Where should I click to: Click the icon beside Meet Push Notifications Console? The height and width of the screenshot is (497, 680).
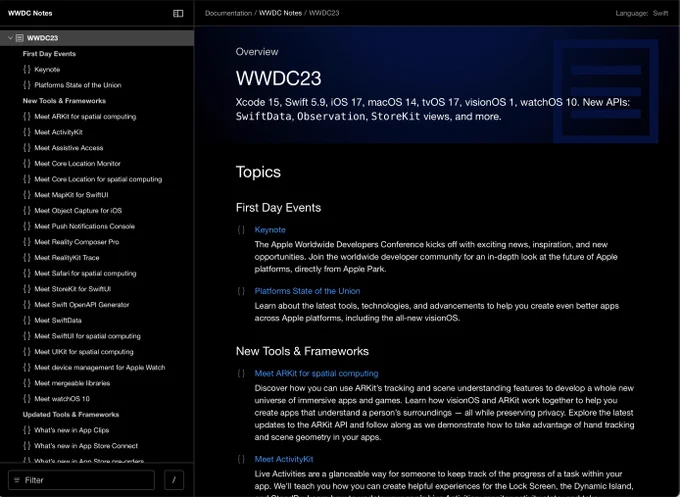pos(27,226)
